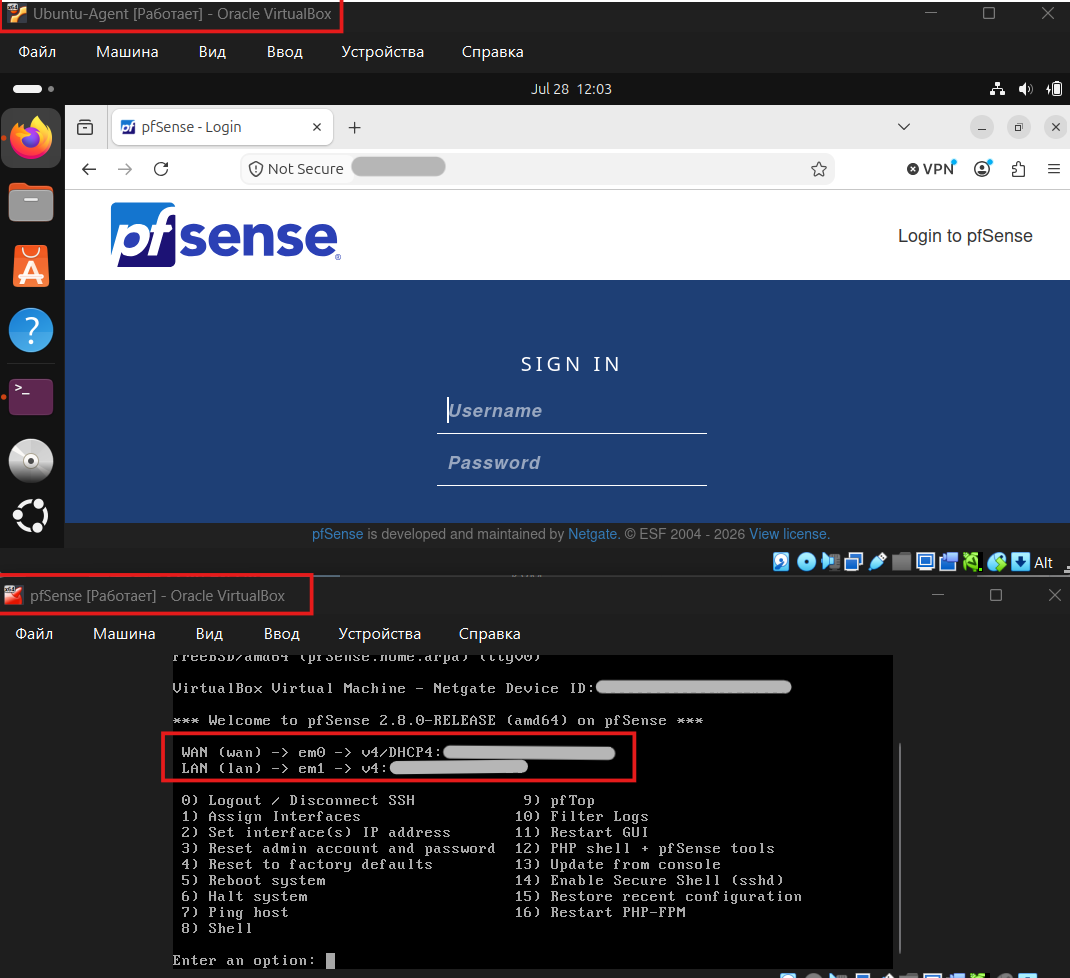Click the keyboard capture arrow indicator
This screenshot has width=1070, height=978.
(x=1020, y=562)
